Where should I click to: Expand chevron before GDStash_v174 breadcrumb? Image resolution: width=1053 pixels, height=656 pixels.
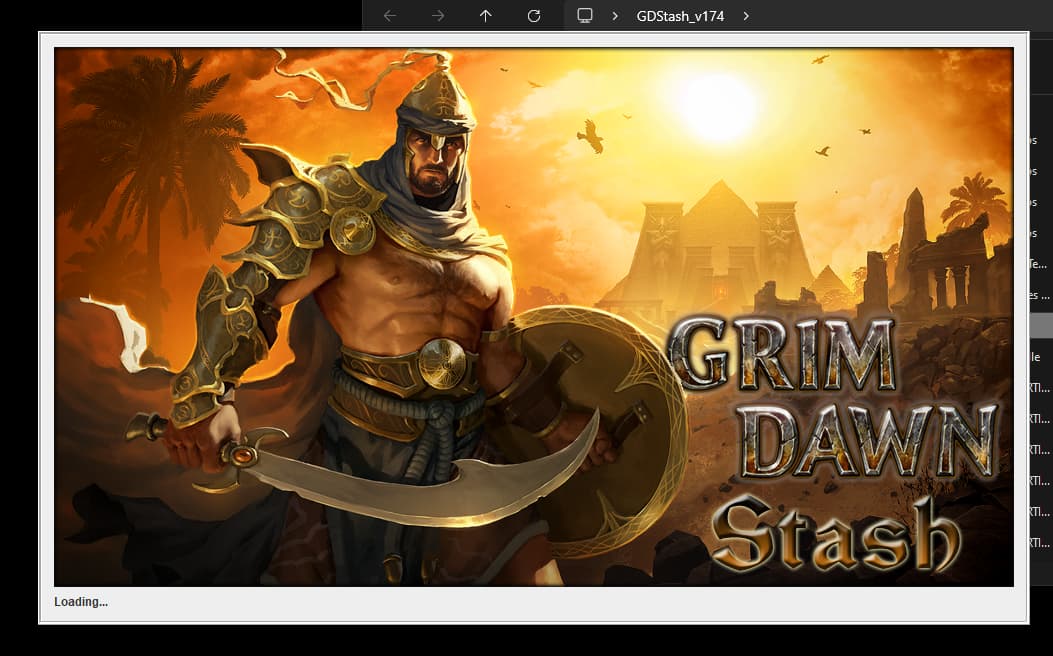point(615,15)
